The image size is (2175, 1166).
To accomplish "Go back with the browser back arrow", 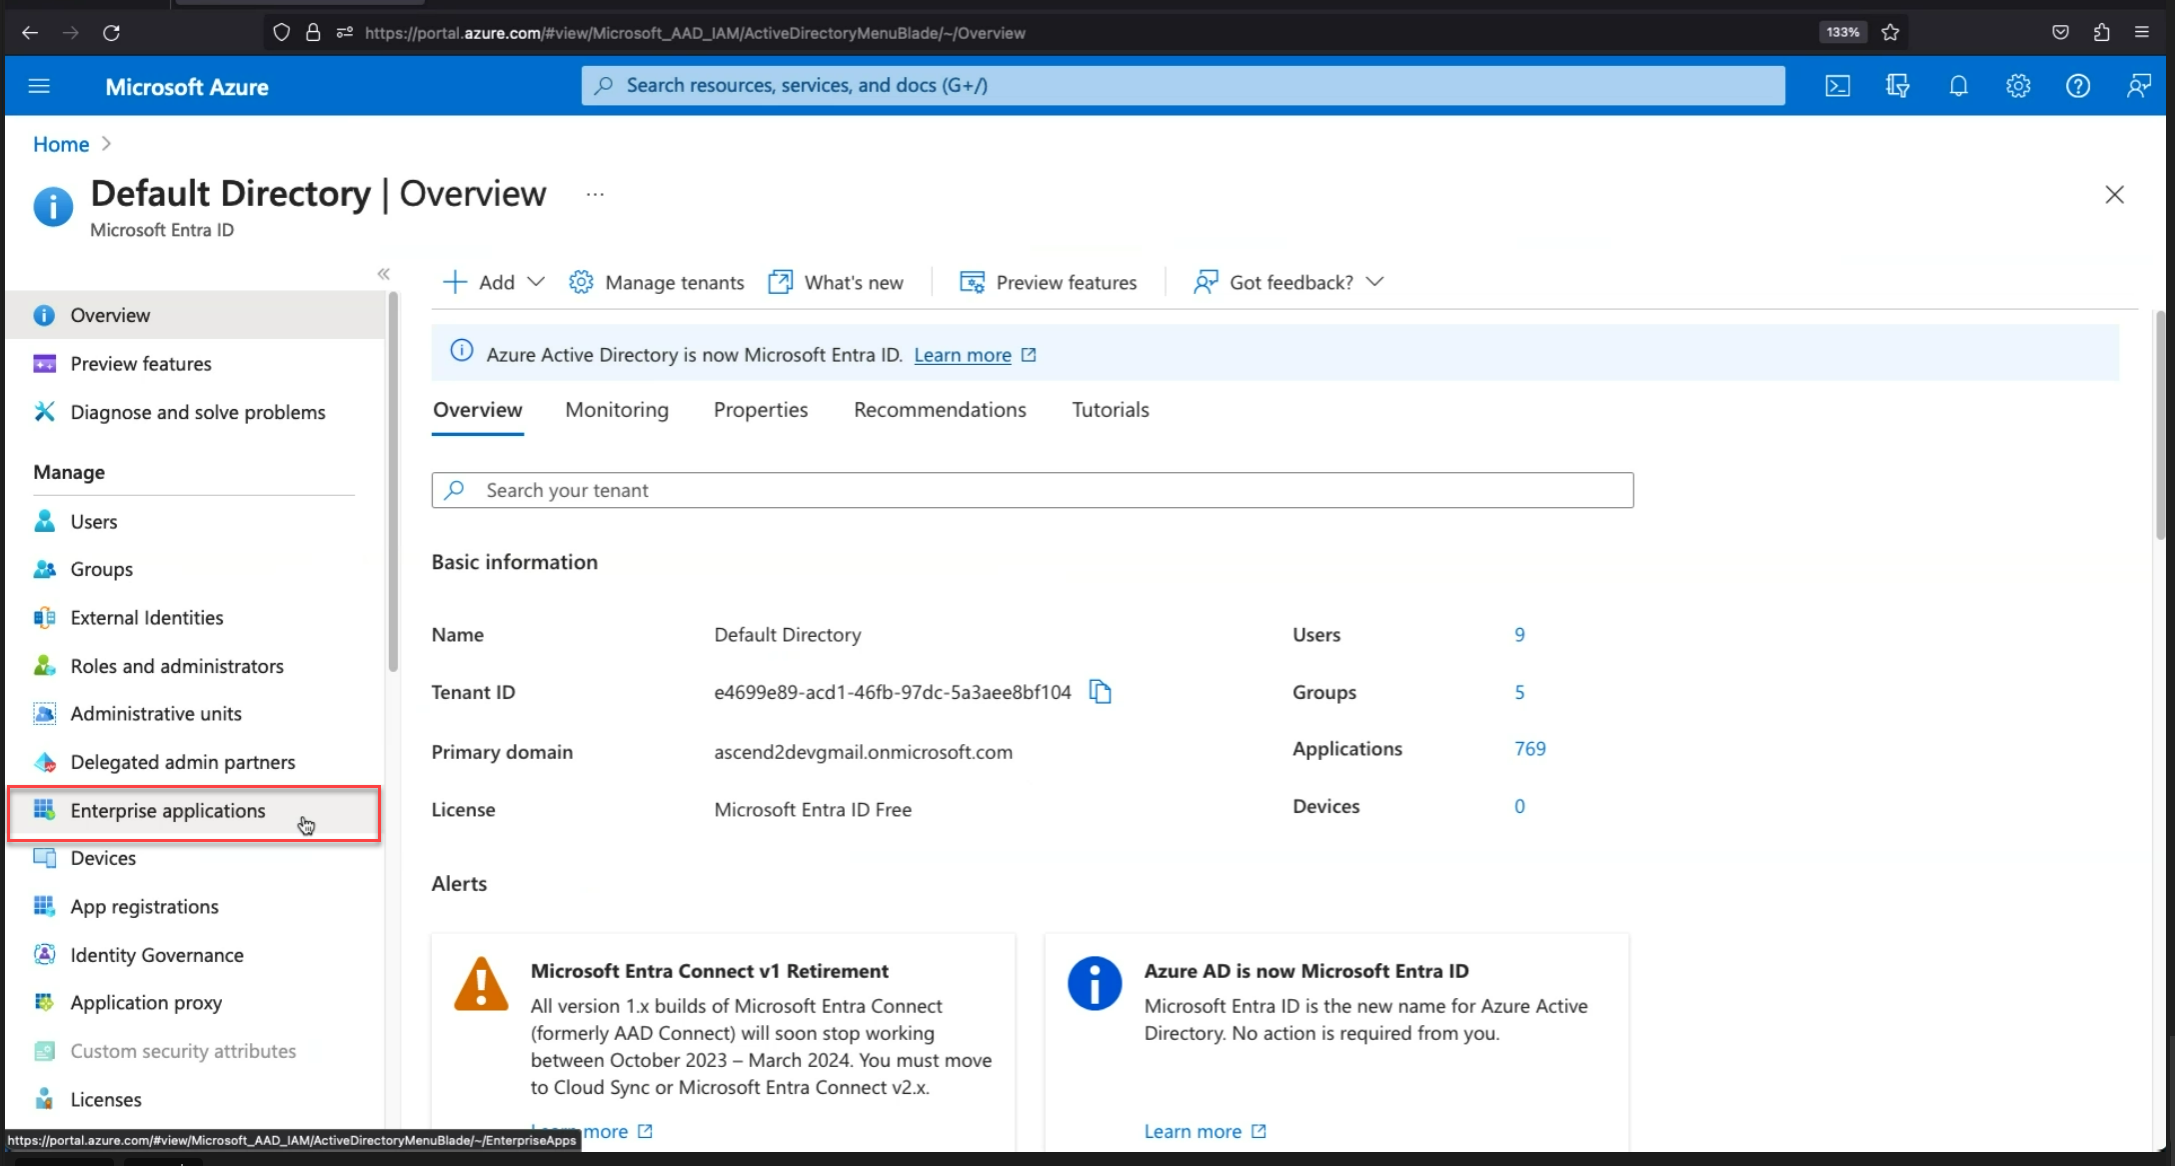I will coord(30,33).
